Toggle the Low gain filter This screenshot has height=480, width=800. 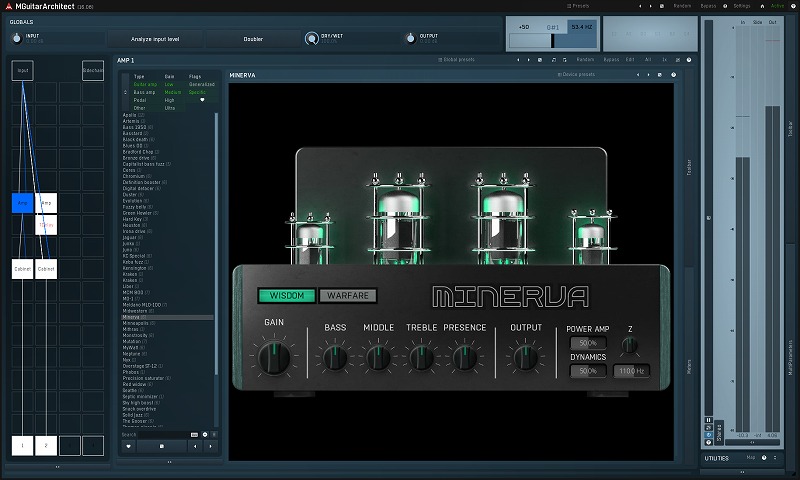point(169,85)
